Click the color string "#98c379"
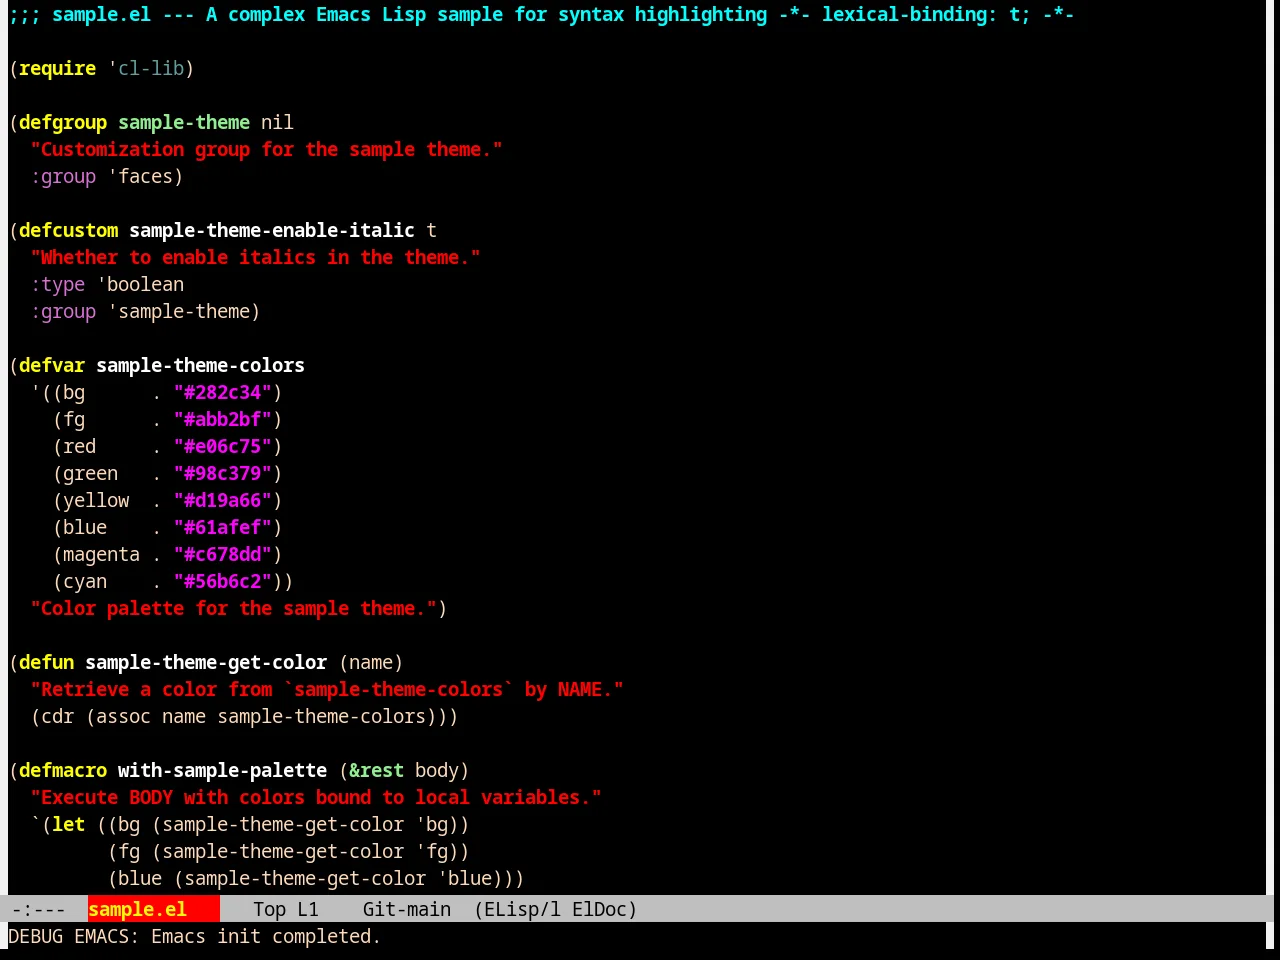 click(x=223, y=473)
